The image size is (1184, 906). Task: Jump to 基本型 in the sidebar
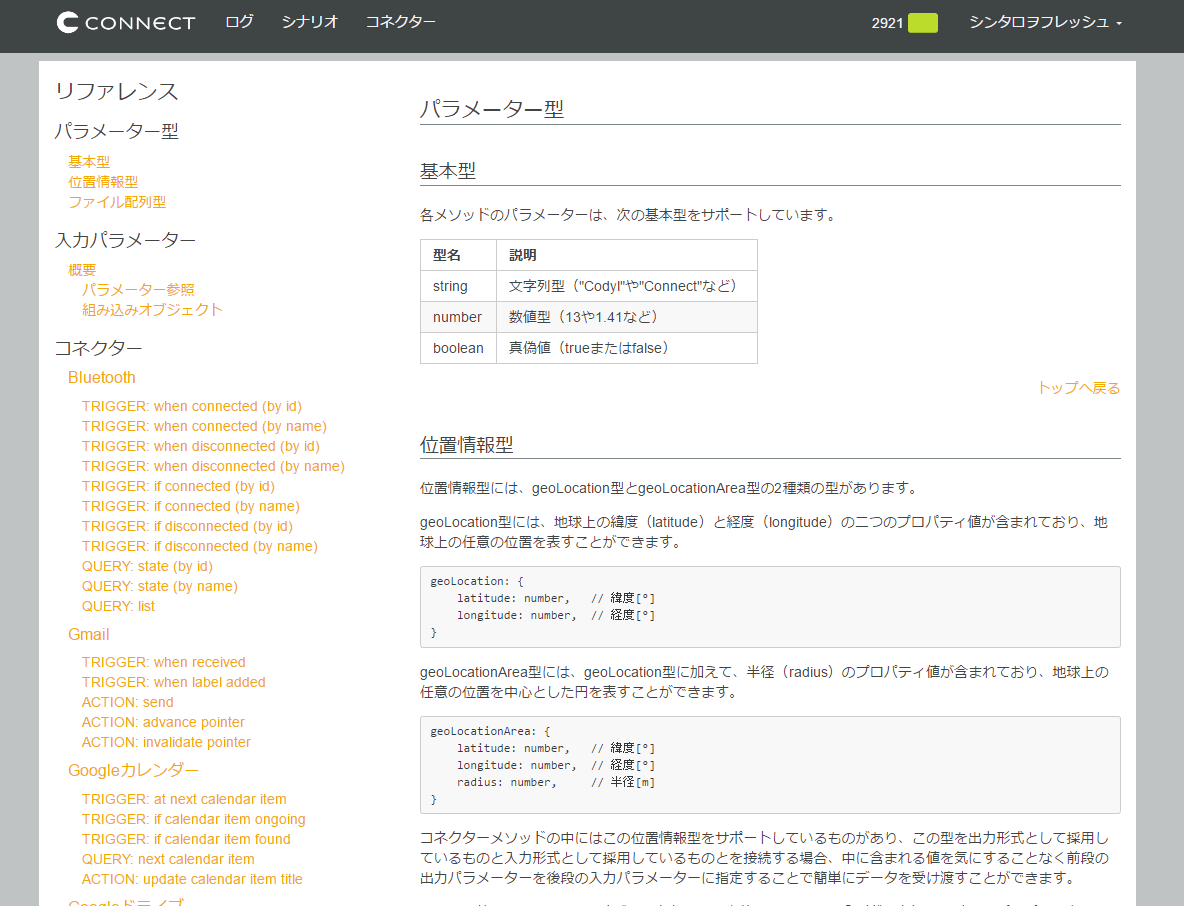(89, 161)
